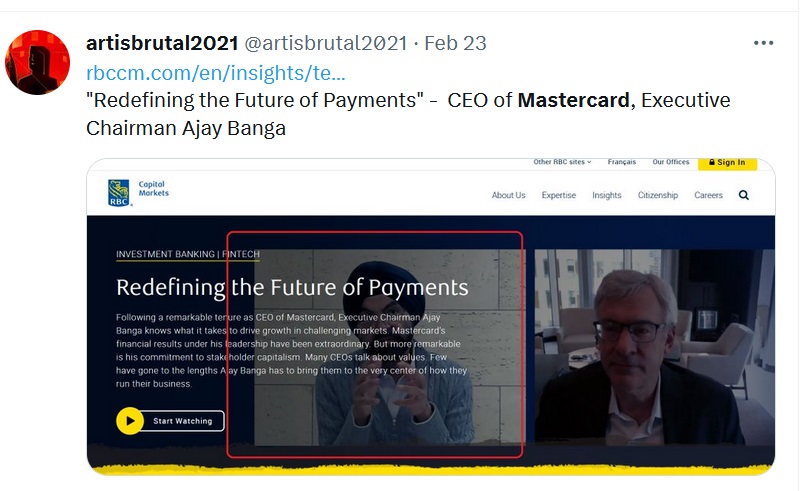
Task: Open the Our Offices link
Action: [x=671, y=162]
